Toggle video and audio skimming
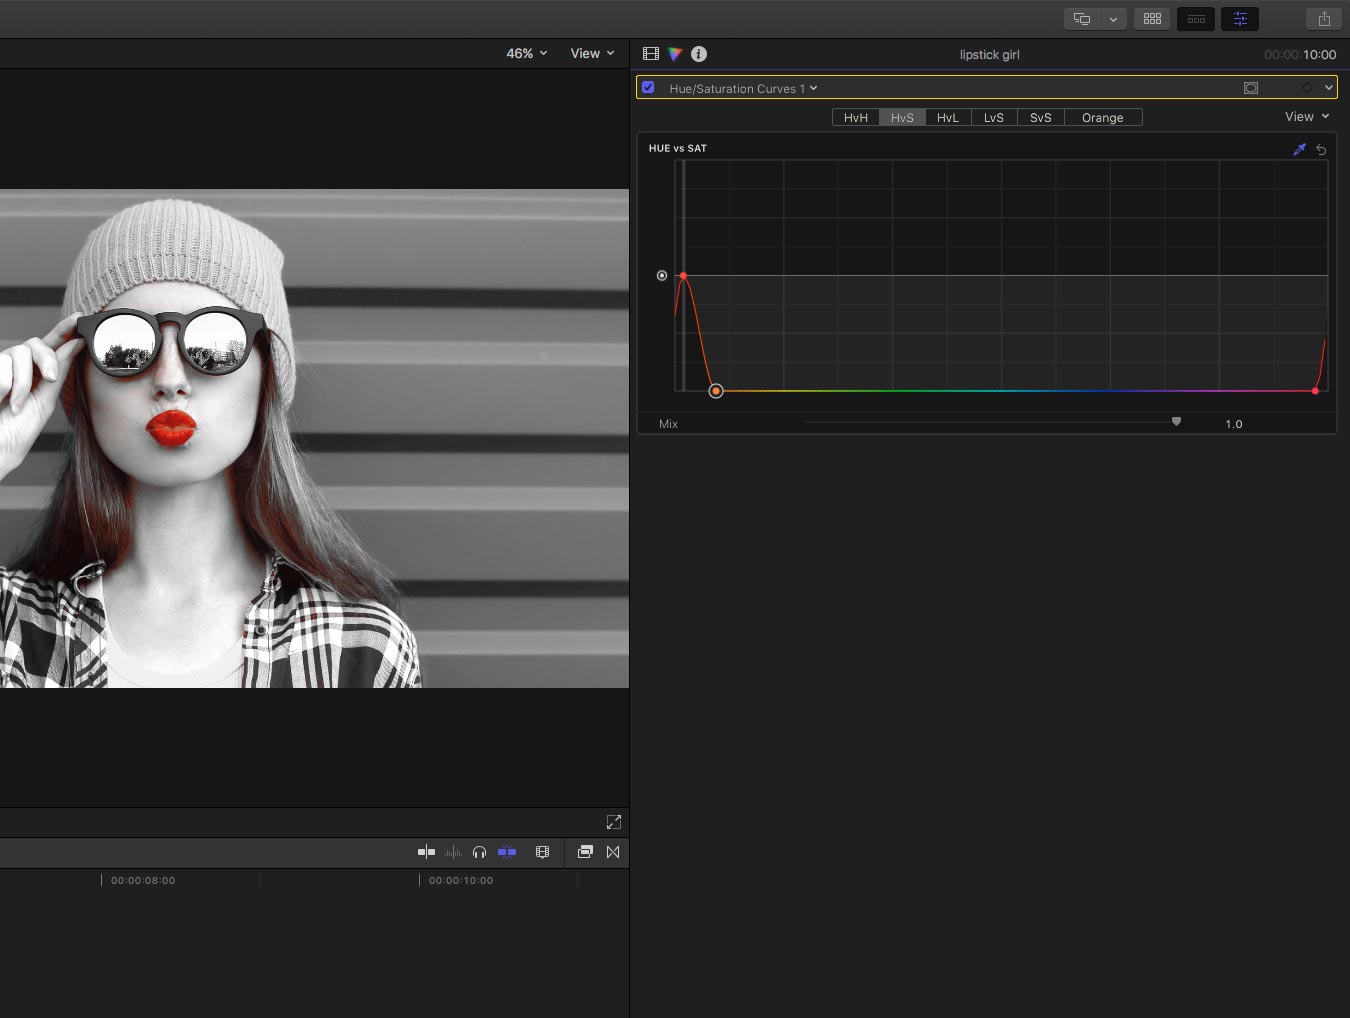This screenshot has height=1018, width=1350. click(x=426, y=852)
